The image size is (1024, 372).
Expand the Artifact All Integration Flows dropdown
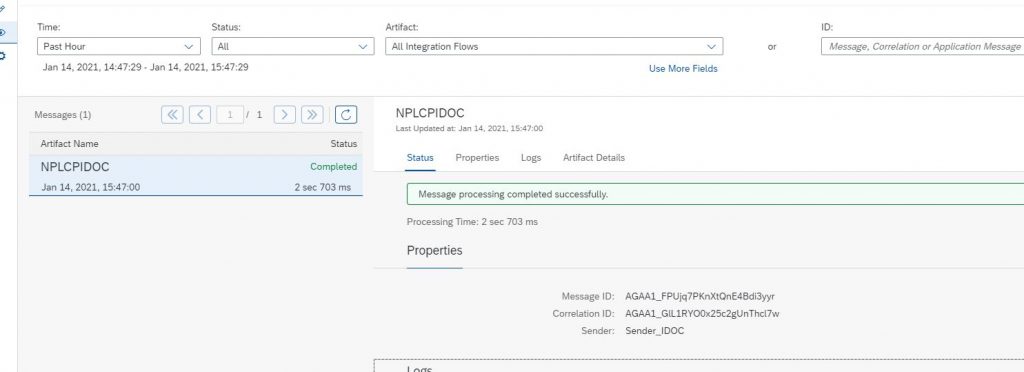click(554, 46)
